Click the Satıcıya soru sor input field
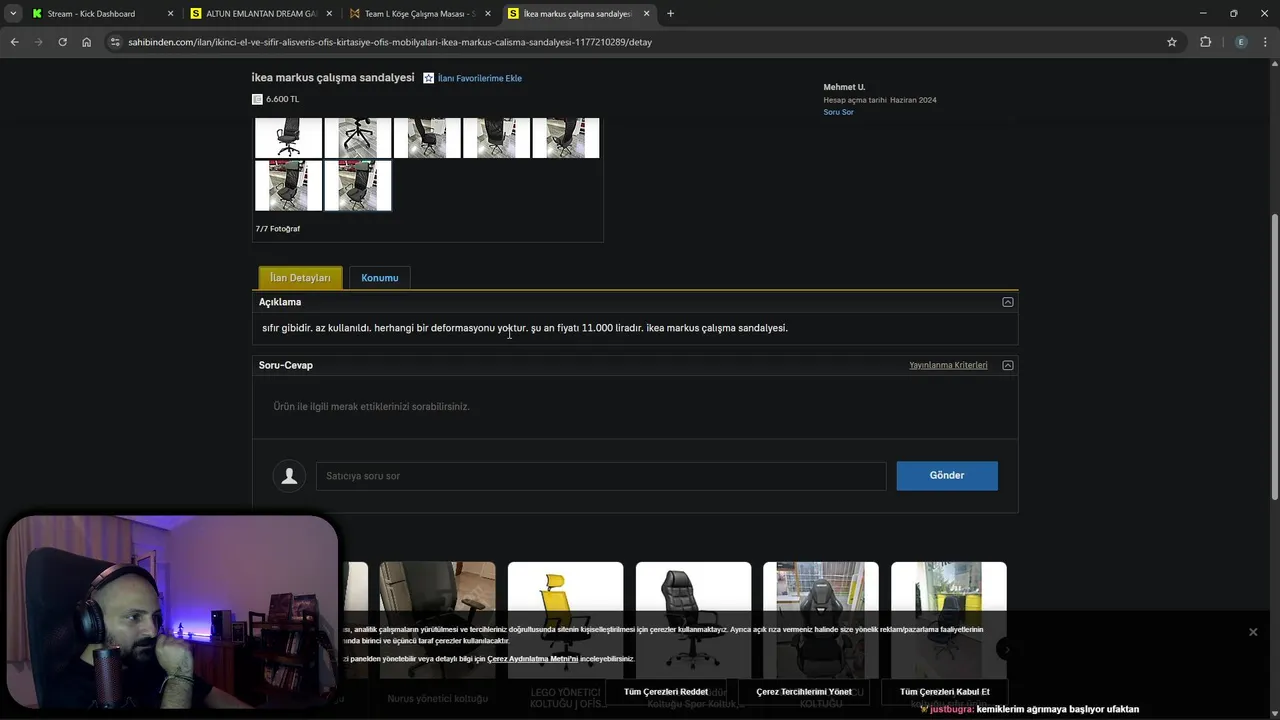1280x720 pixels. [601, 476]
